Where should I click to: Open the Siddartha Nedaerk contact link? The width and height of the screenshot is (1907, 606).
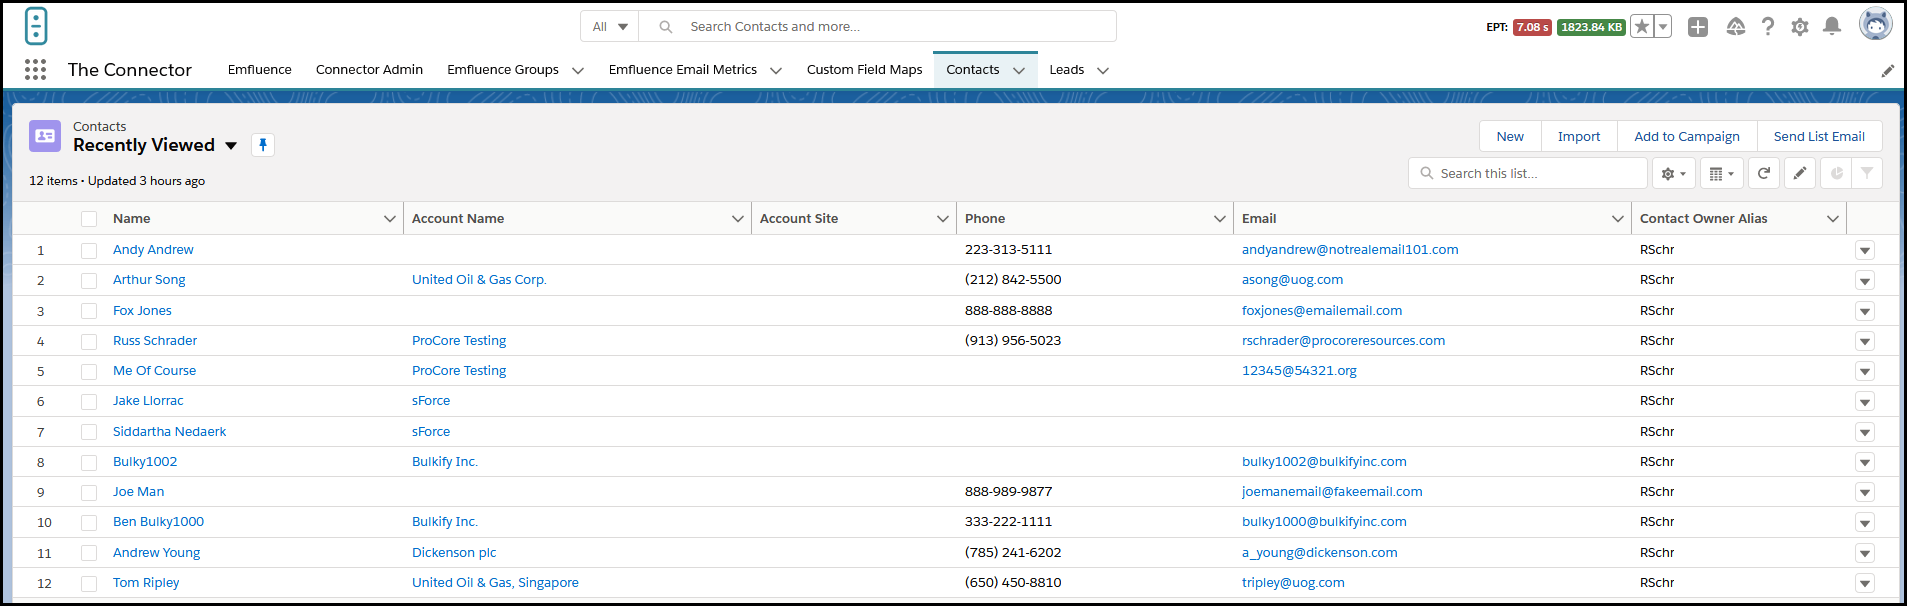169,432
